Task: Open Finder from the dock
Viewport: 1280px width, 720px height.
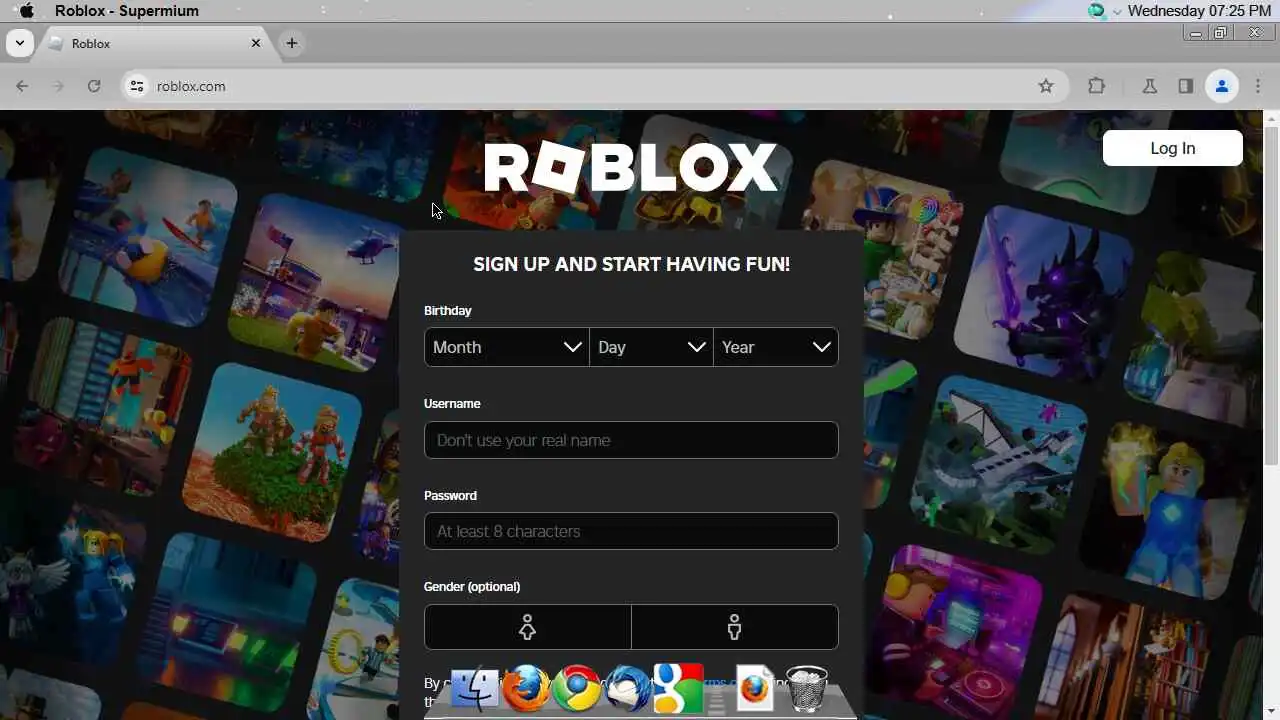Action: (x=475, y=689)
